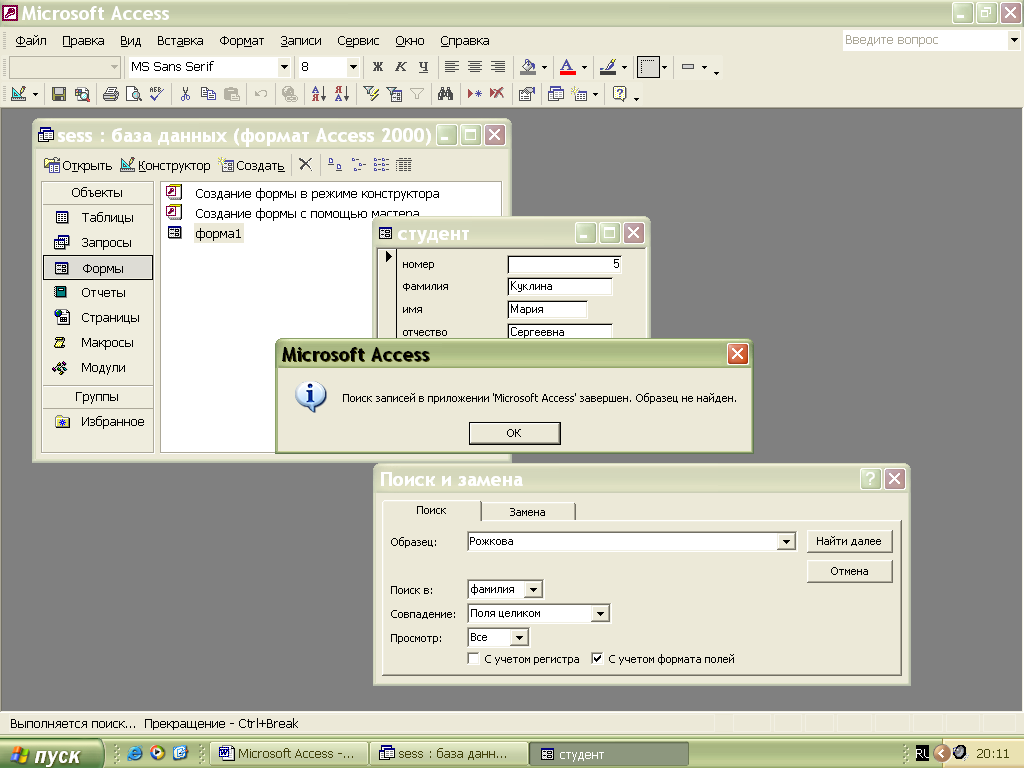
Task: Expand the font color dropdown arrow
Action: coord(584,67)
